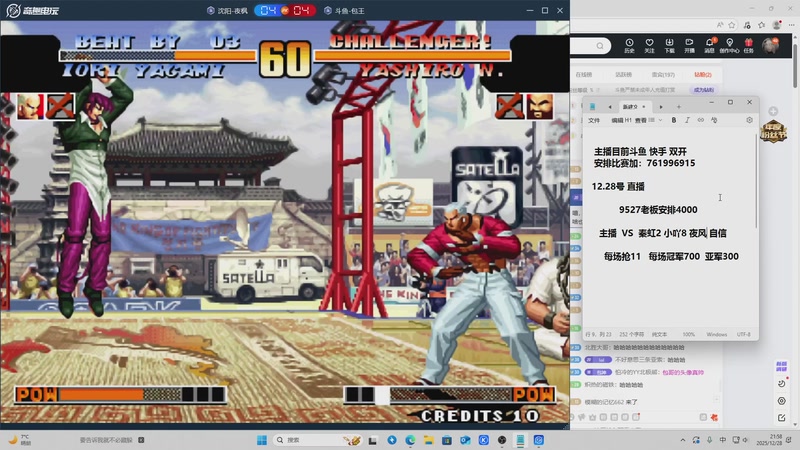Open the File (文件) menu in Notepad

tap(594, 120)
